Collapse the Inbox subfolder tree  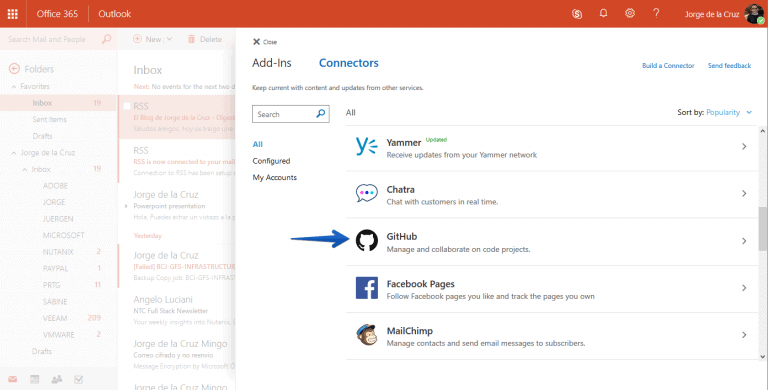25,170
